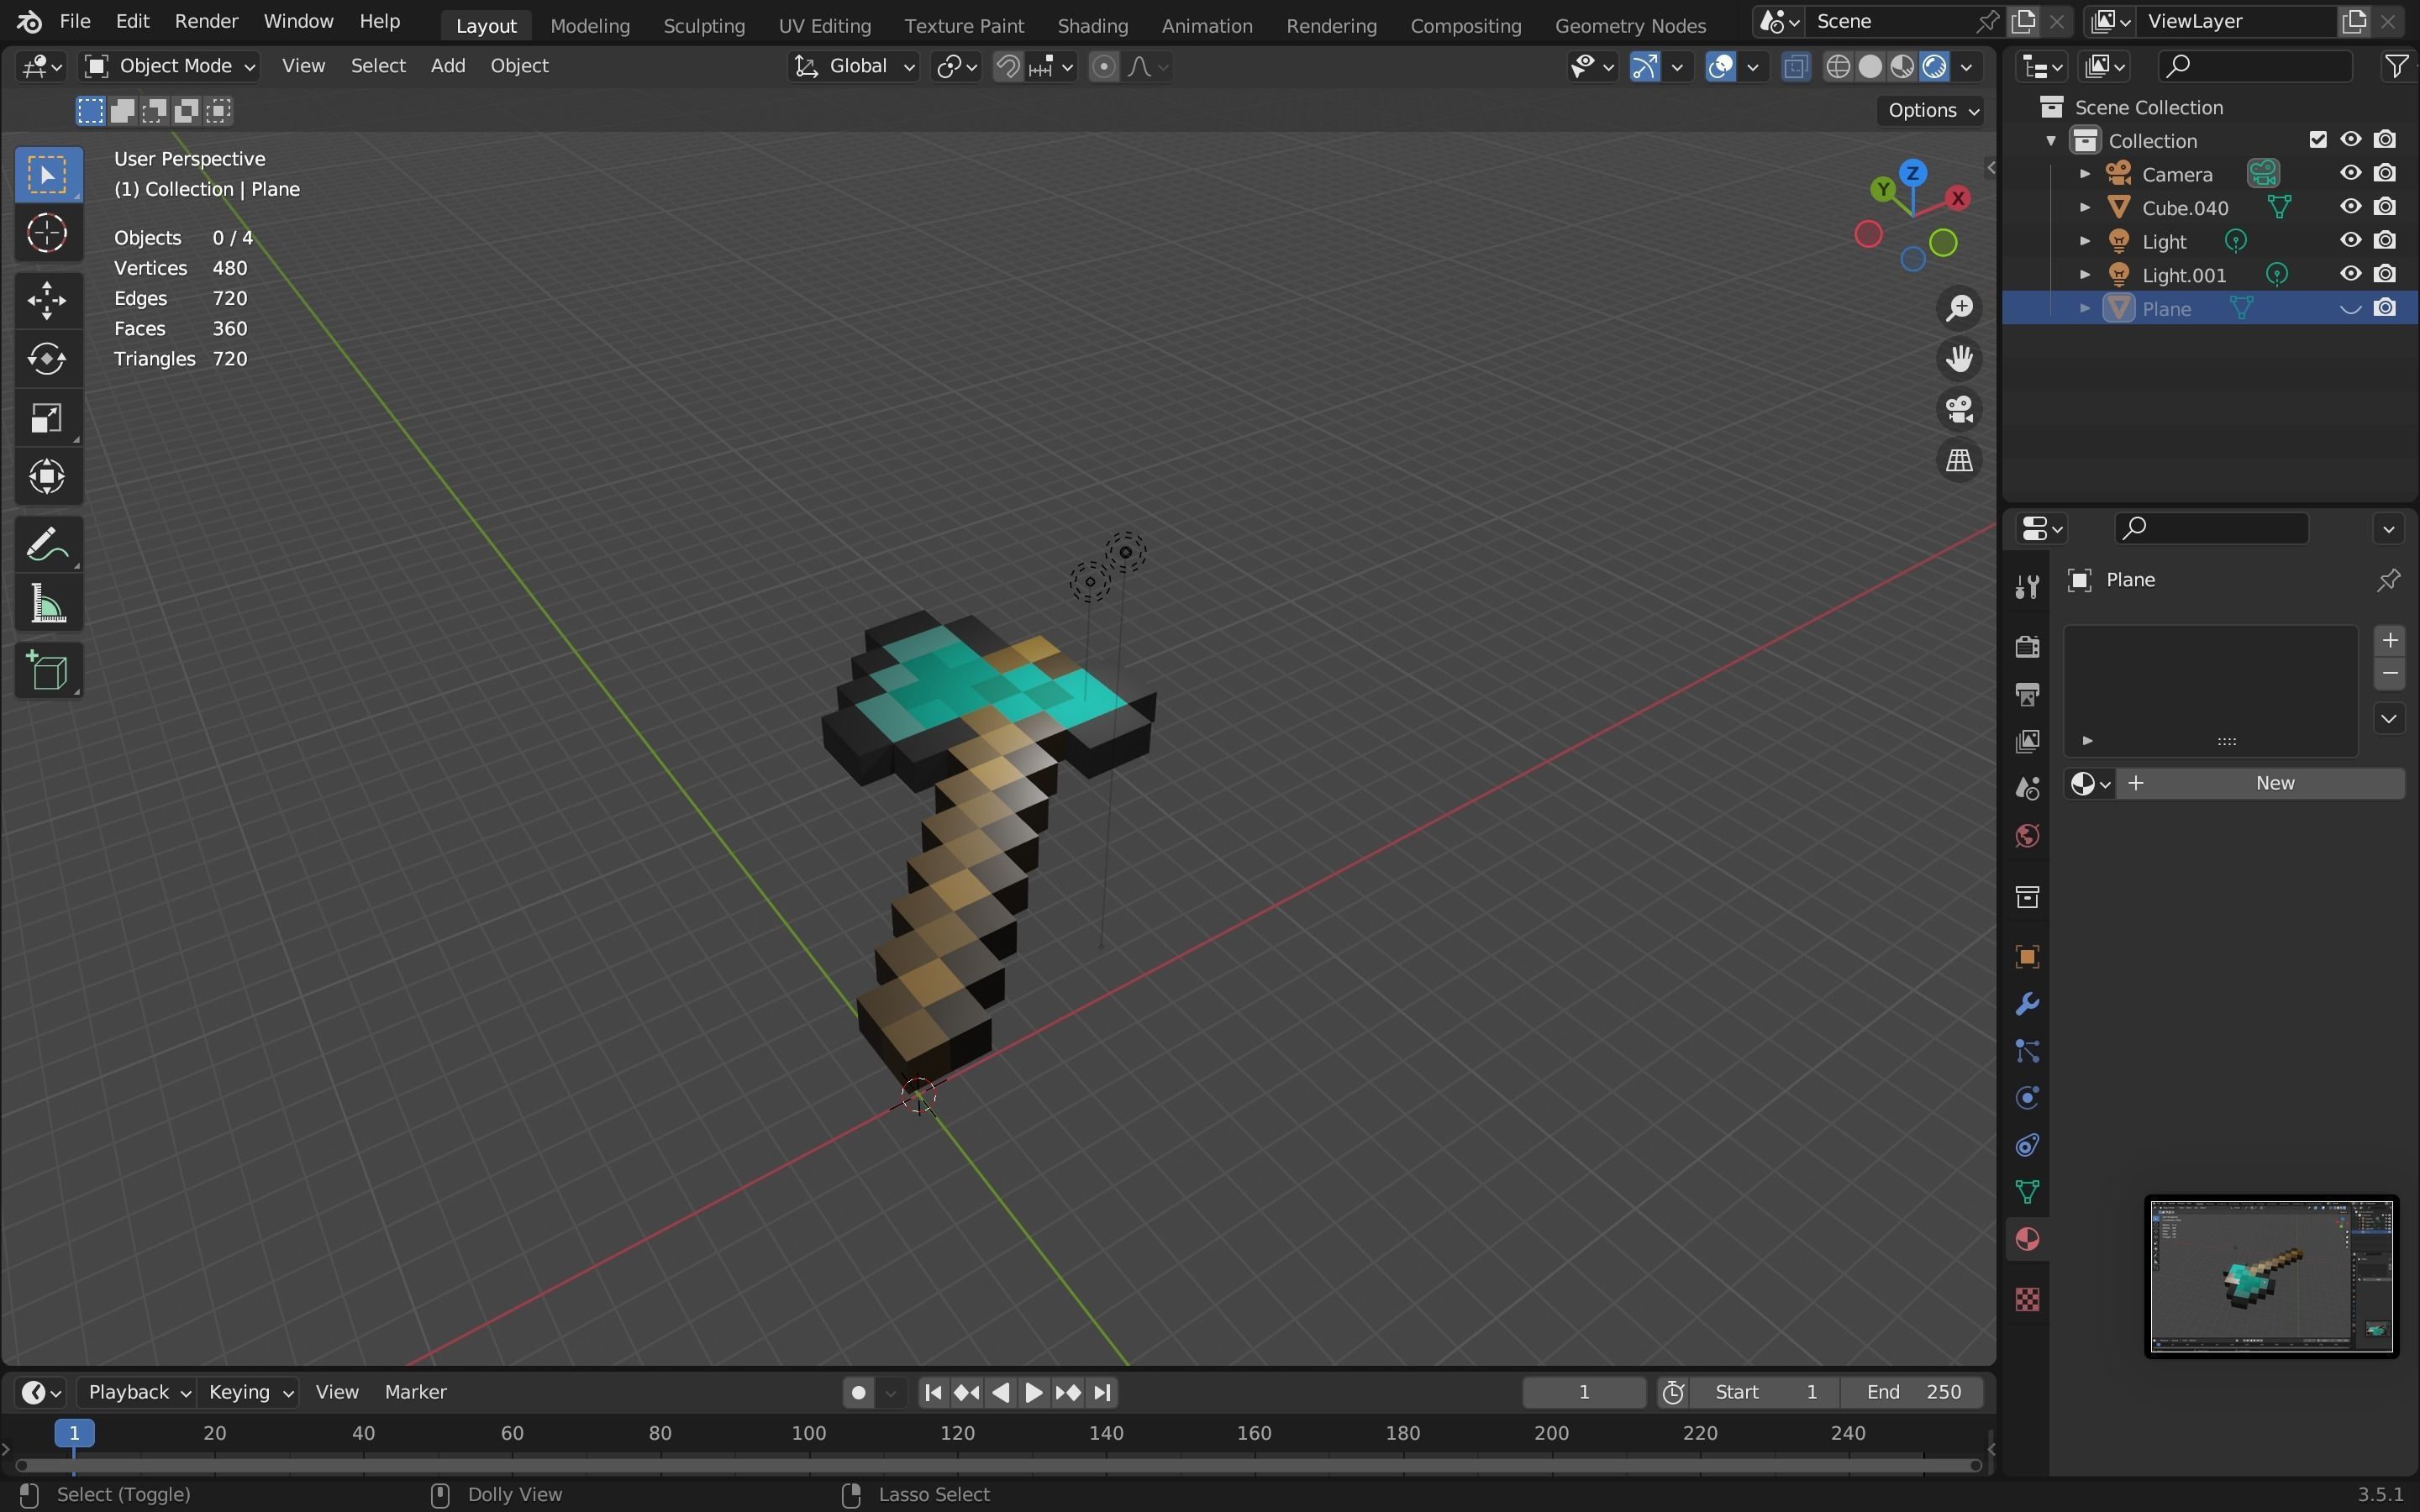Select the 3D Cursor tool

click(47, 234)
